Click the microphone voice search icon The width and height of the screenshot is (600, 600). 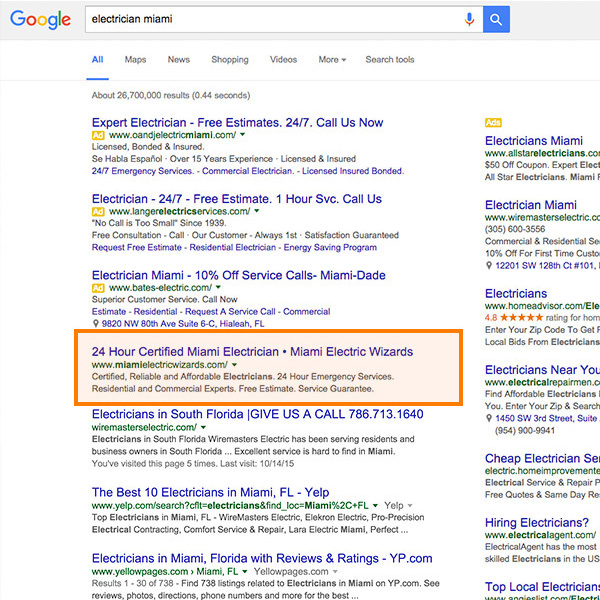(x=469, y=19)
